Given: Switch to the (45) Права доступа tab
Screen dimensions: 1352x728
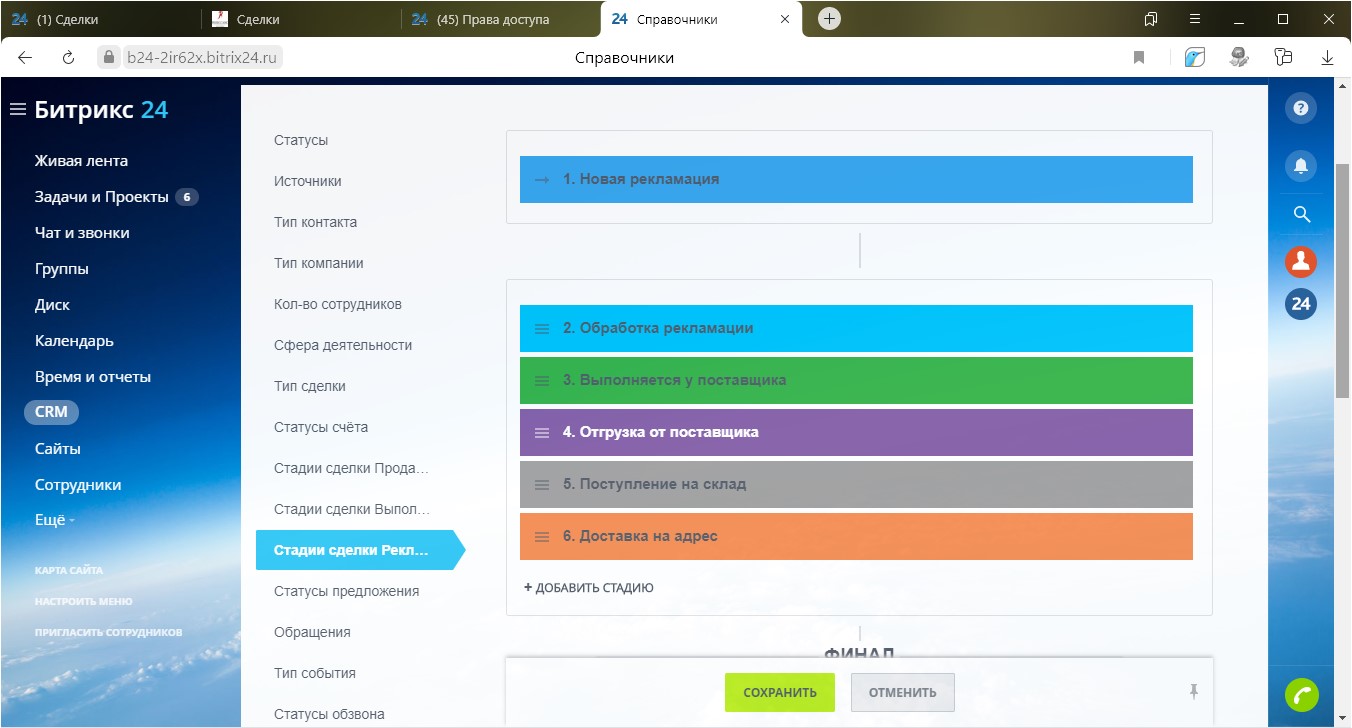Looking at the screenshot, I should tap(500, 19).
